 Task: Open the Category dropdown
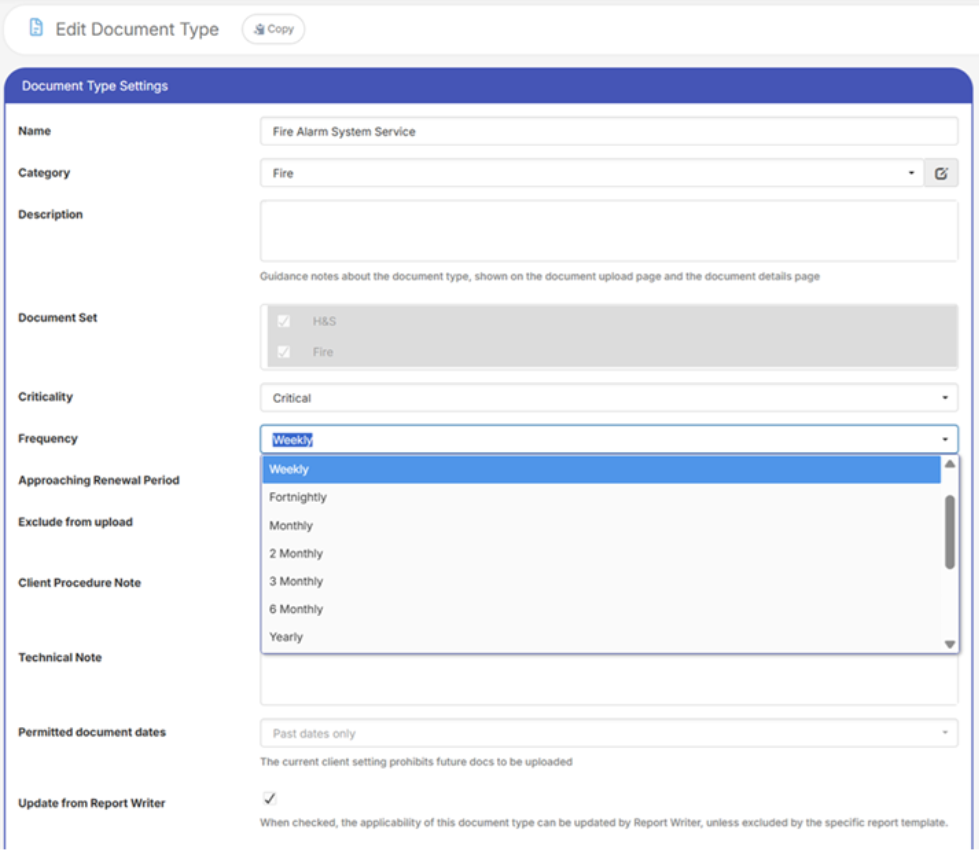tap(592, 173)
